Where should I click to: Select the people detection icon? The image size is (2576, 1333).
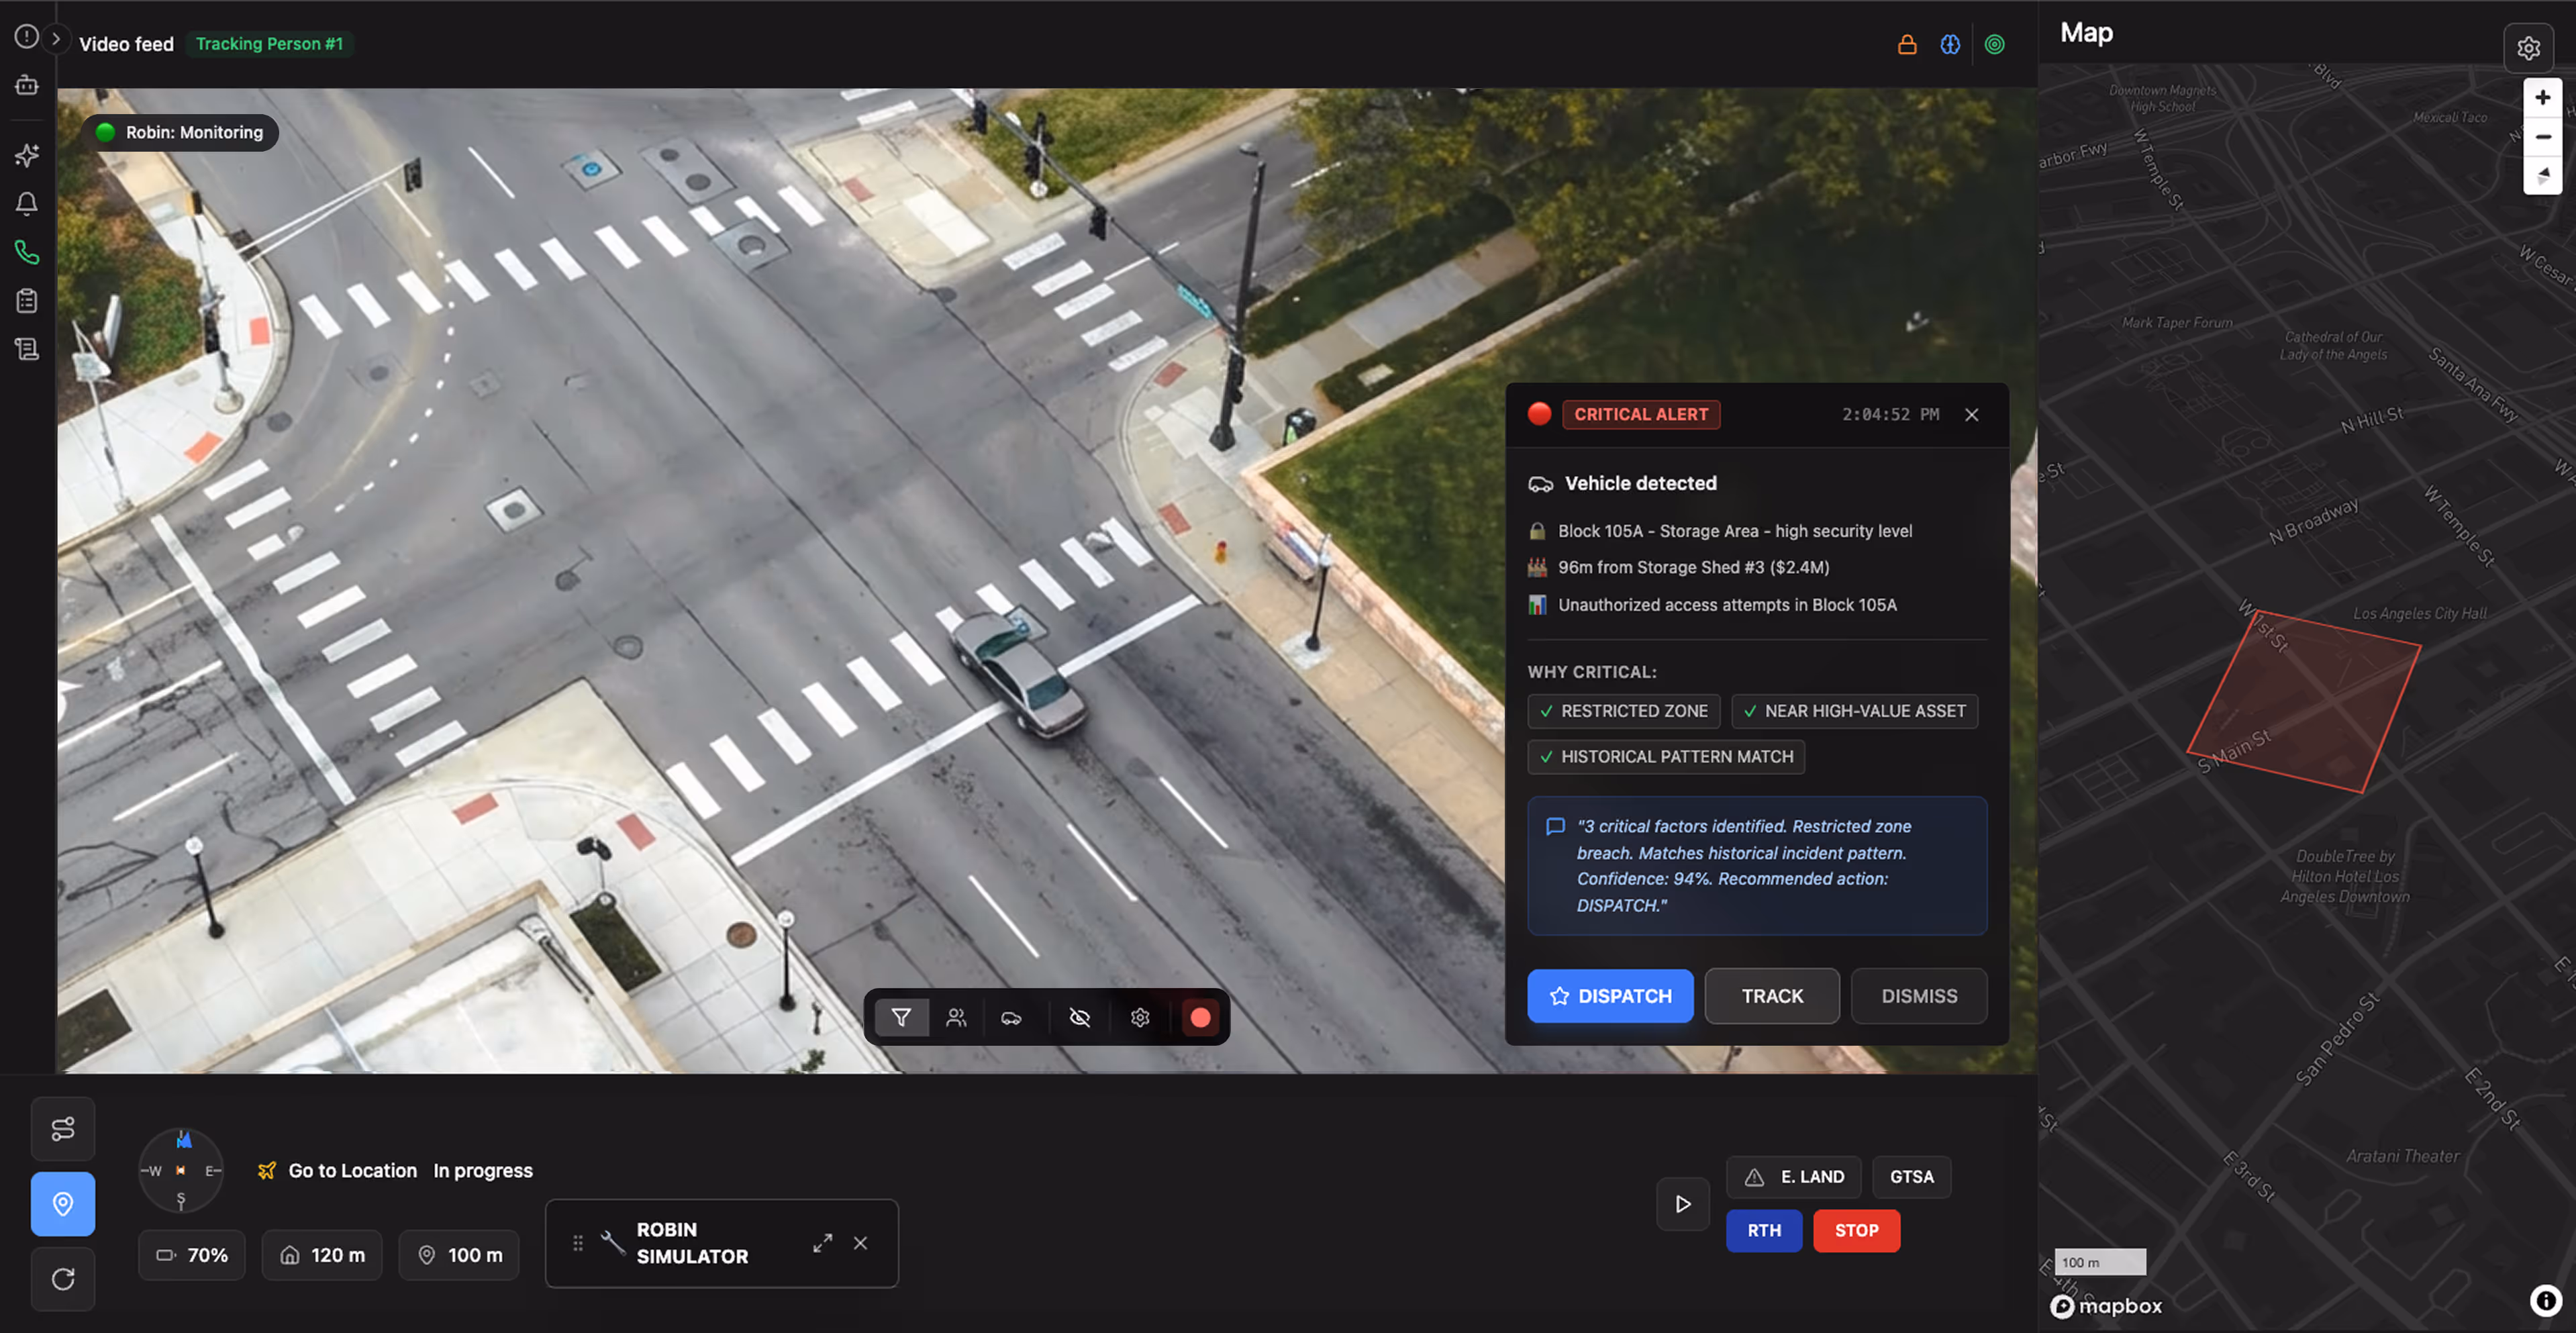coord(956,1018)
